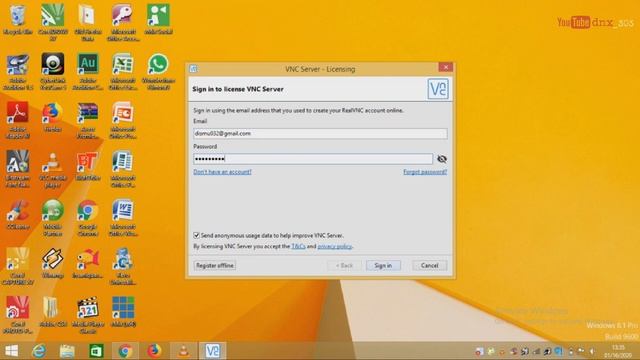Image resolution: width=640 pixels, height=360 pixels.
Task: Open the Microsoft Access desktop shortcut
Action: pyautogui.click(x=123, y=22)
